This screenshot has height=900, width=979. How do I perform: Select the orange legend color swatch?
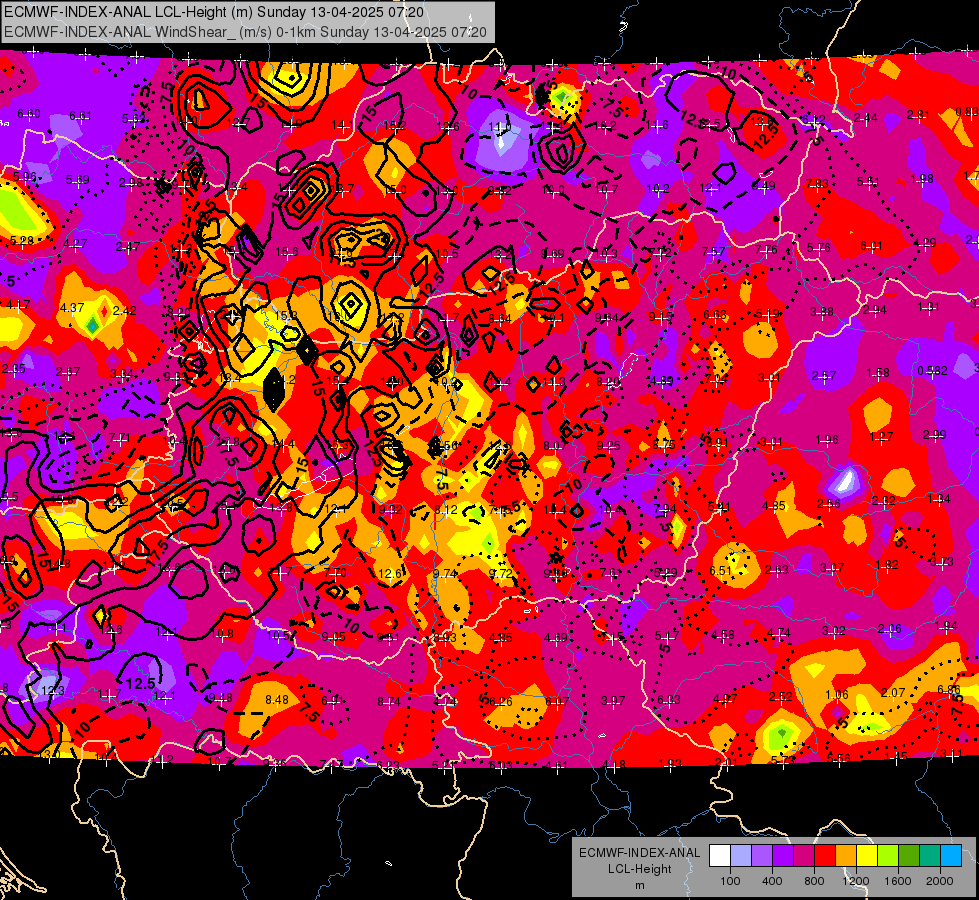click(x=846, y=856)
